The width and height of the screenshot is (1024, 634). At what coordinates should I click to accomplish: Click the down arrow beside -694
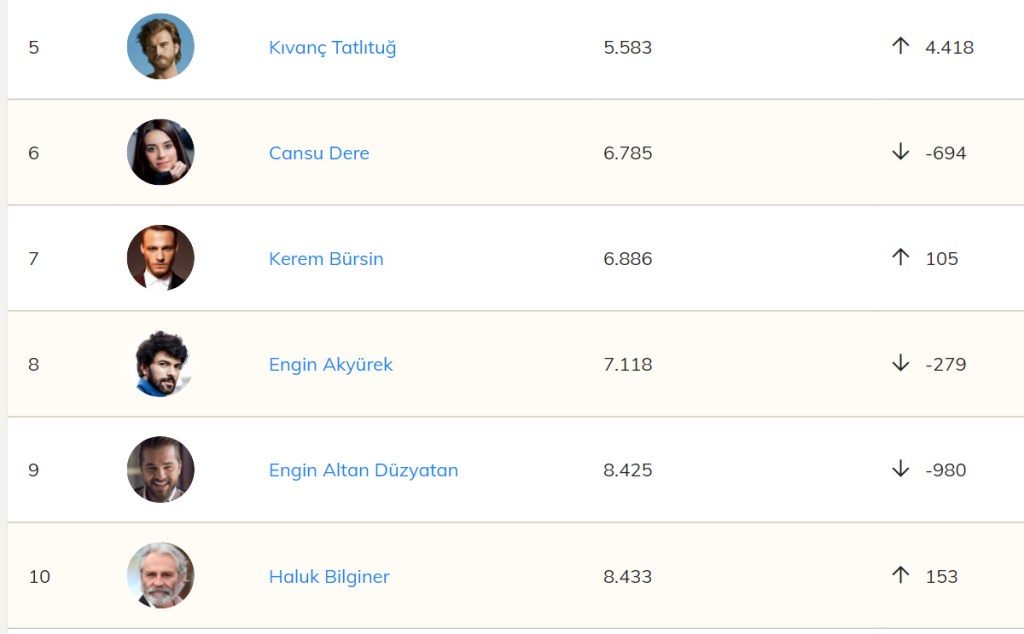pyautogui.click(x=900, y=152)
